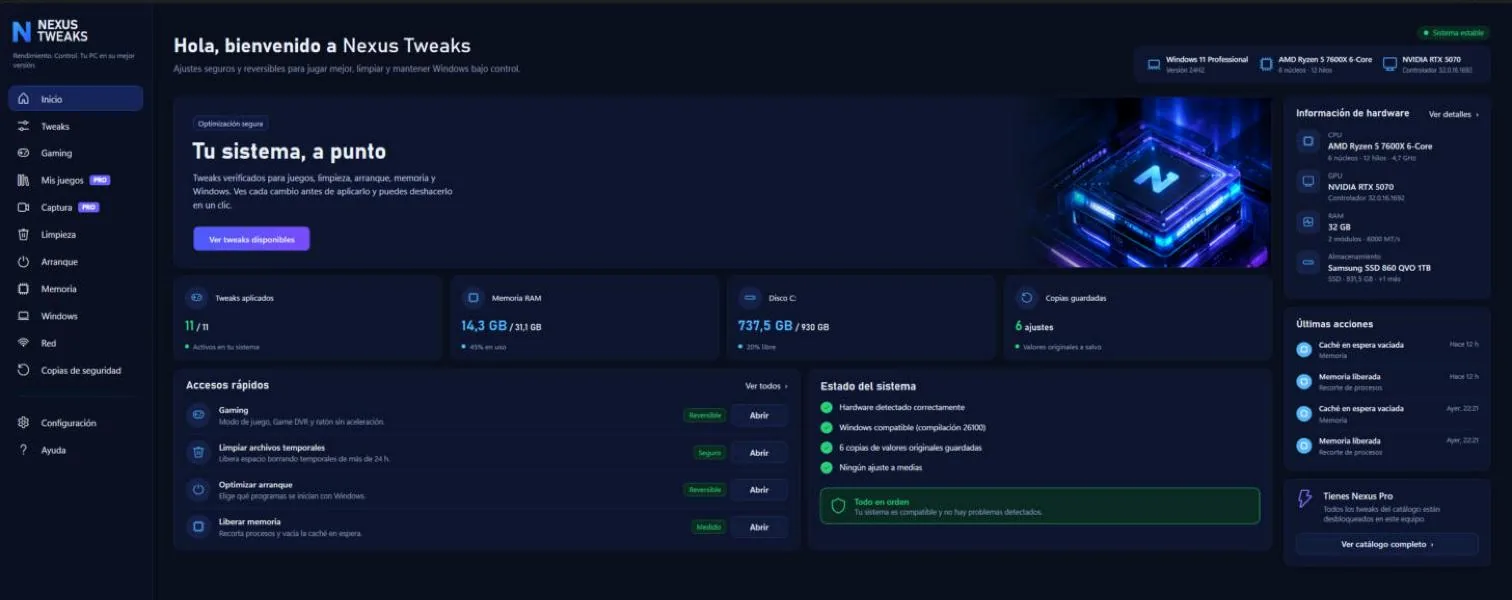Screen dimensions: 1512x600
Task: Click the Liberar memoria chip icon in quick access
Action: click(x=198, y=526)
